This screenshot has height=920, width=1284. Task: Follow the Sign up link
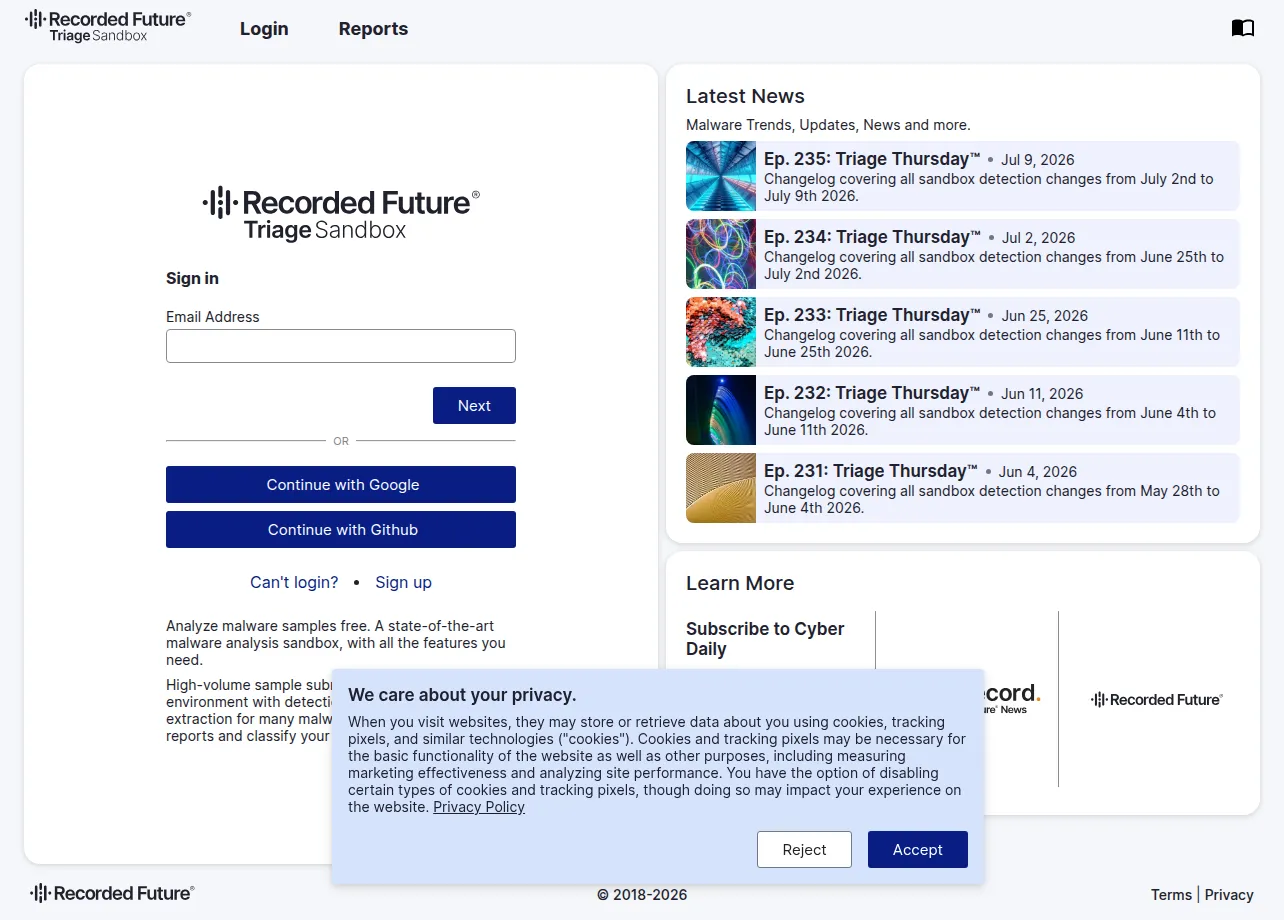404,582
